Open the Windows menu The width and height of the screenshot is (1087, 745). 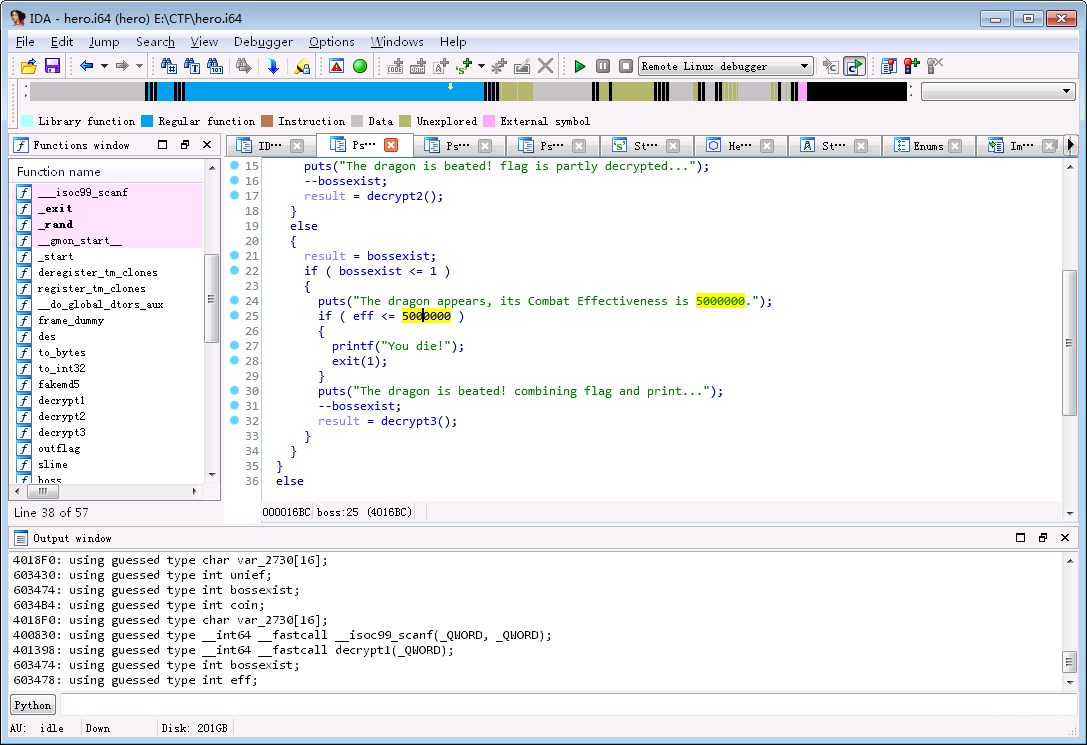tap(397, 42)
